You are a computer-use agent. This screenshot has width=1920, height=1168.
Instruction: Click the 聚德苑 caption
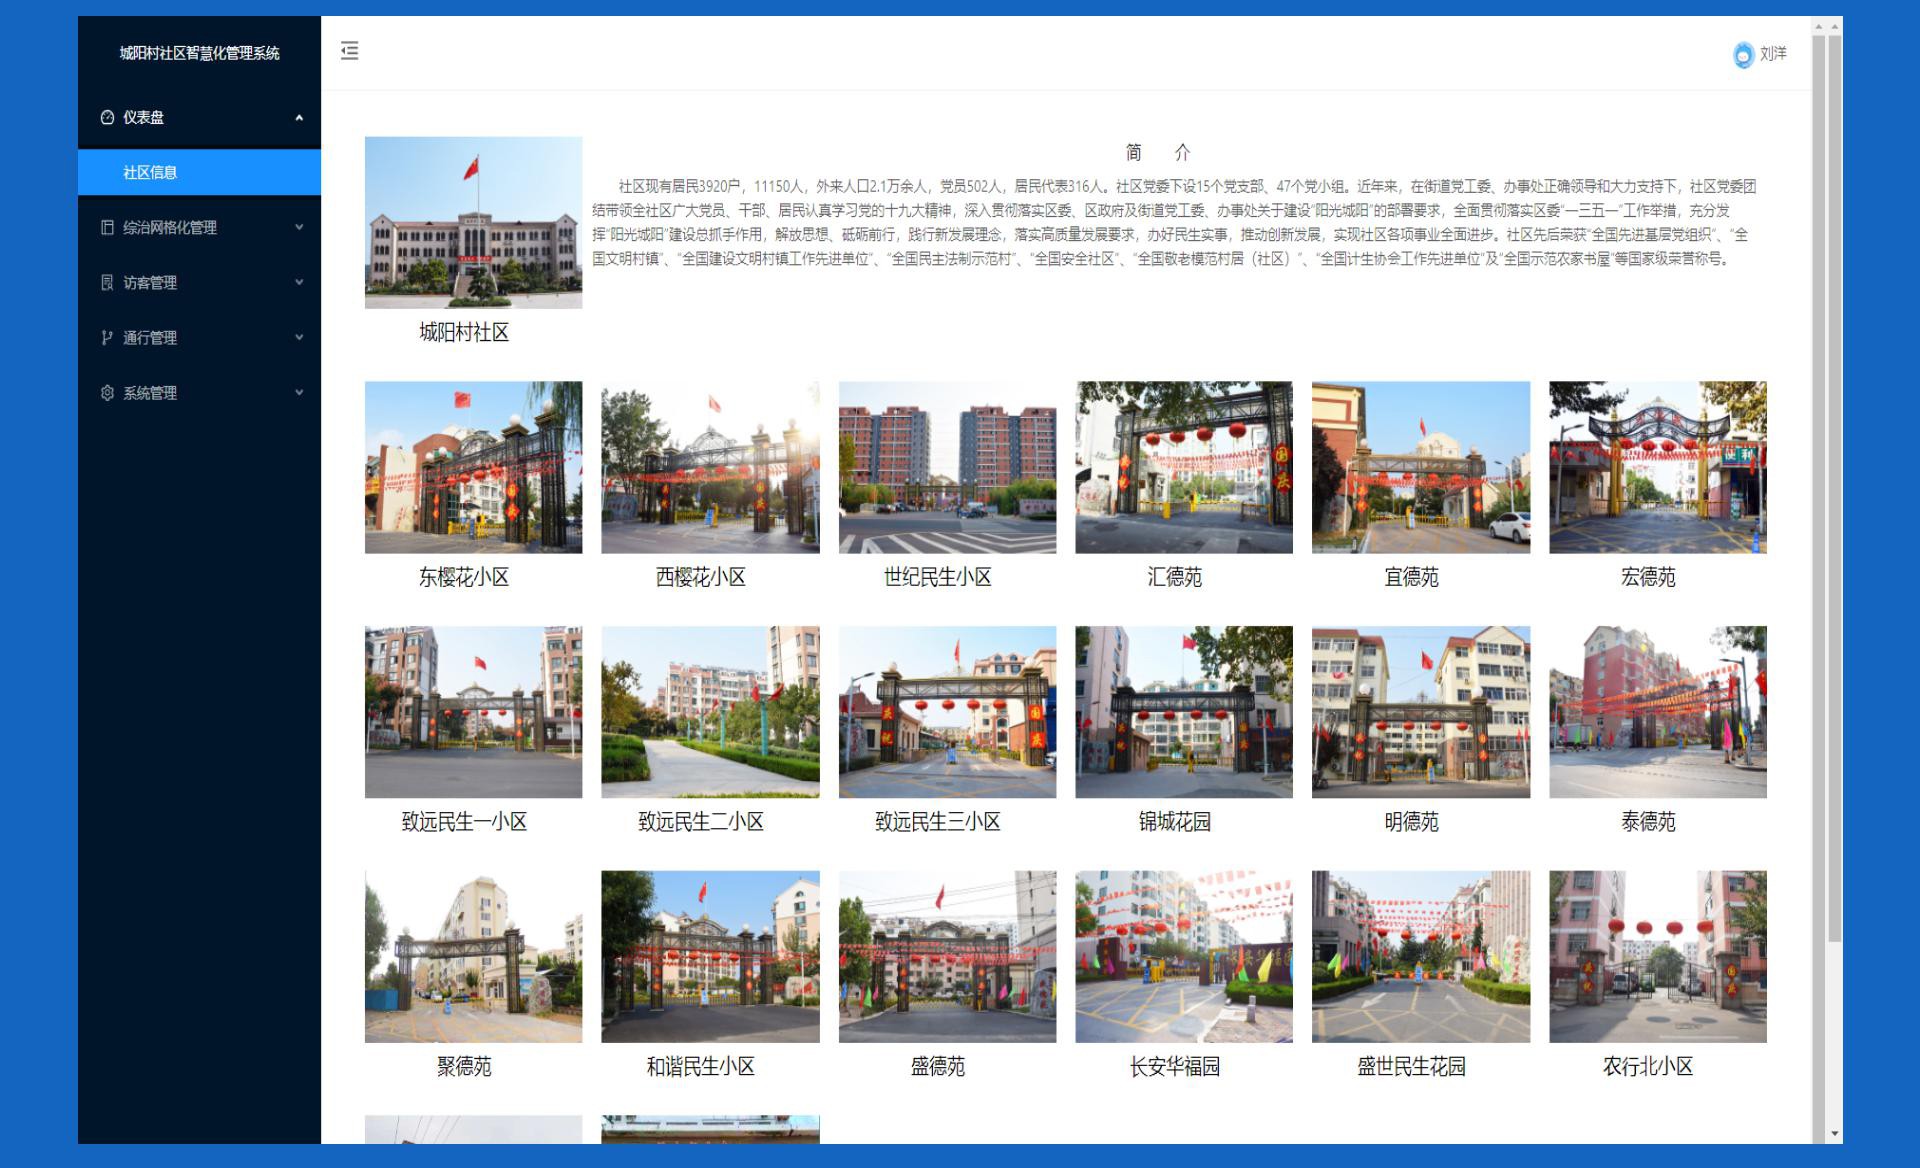click(x=464, y=1067)
